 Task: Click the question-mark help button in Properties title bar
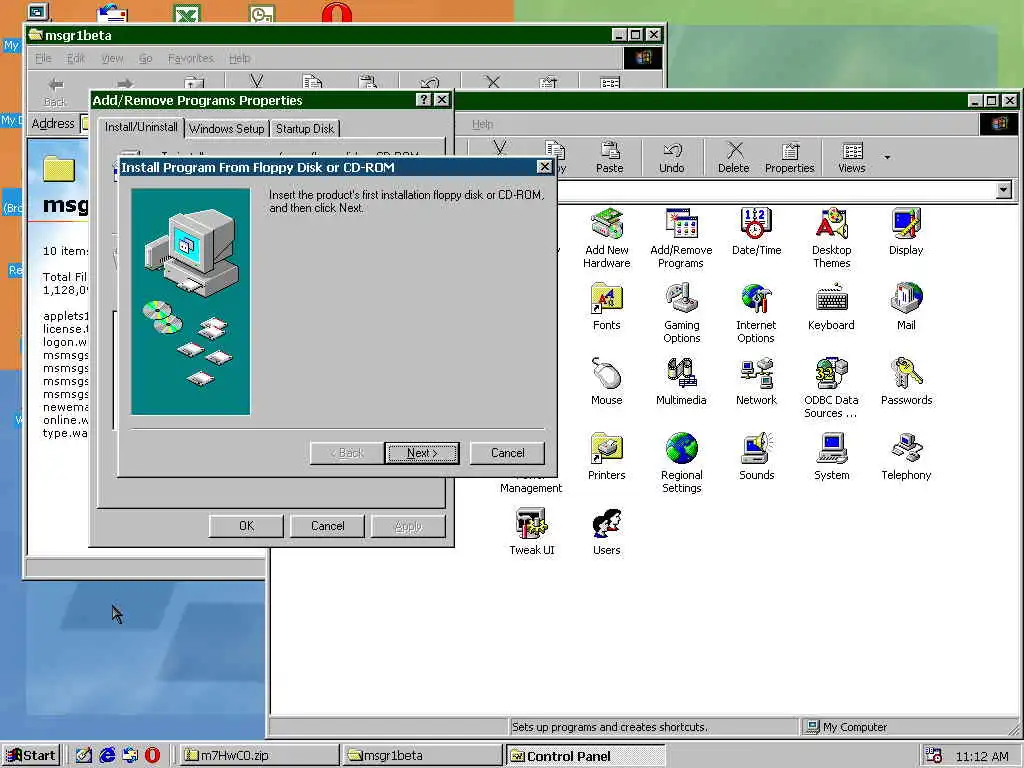(423, 99)
